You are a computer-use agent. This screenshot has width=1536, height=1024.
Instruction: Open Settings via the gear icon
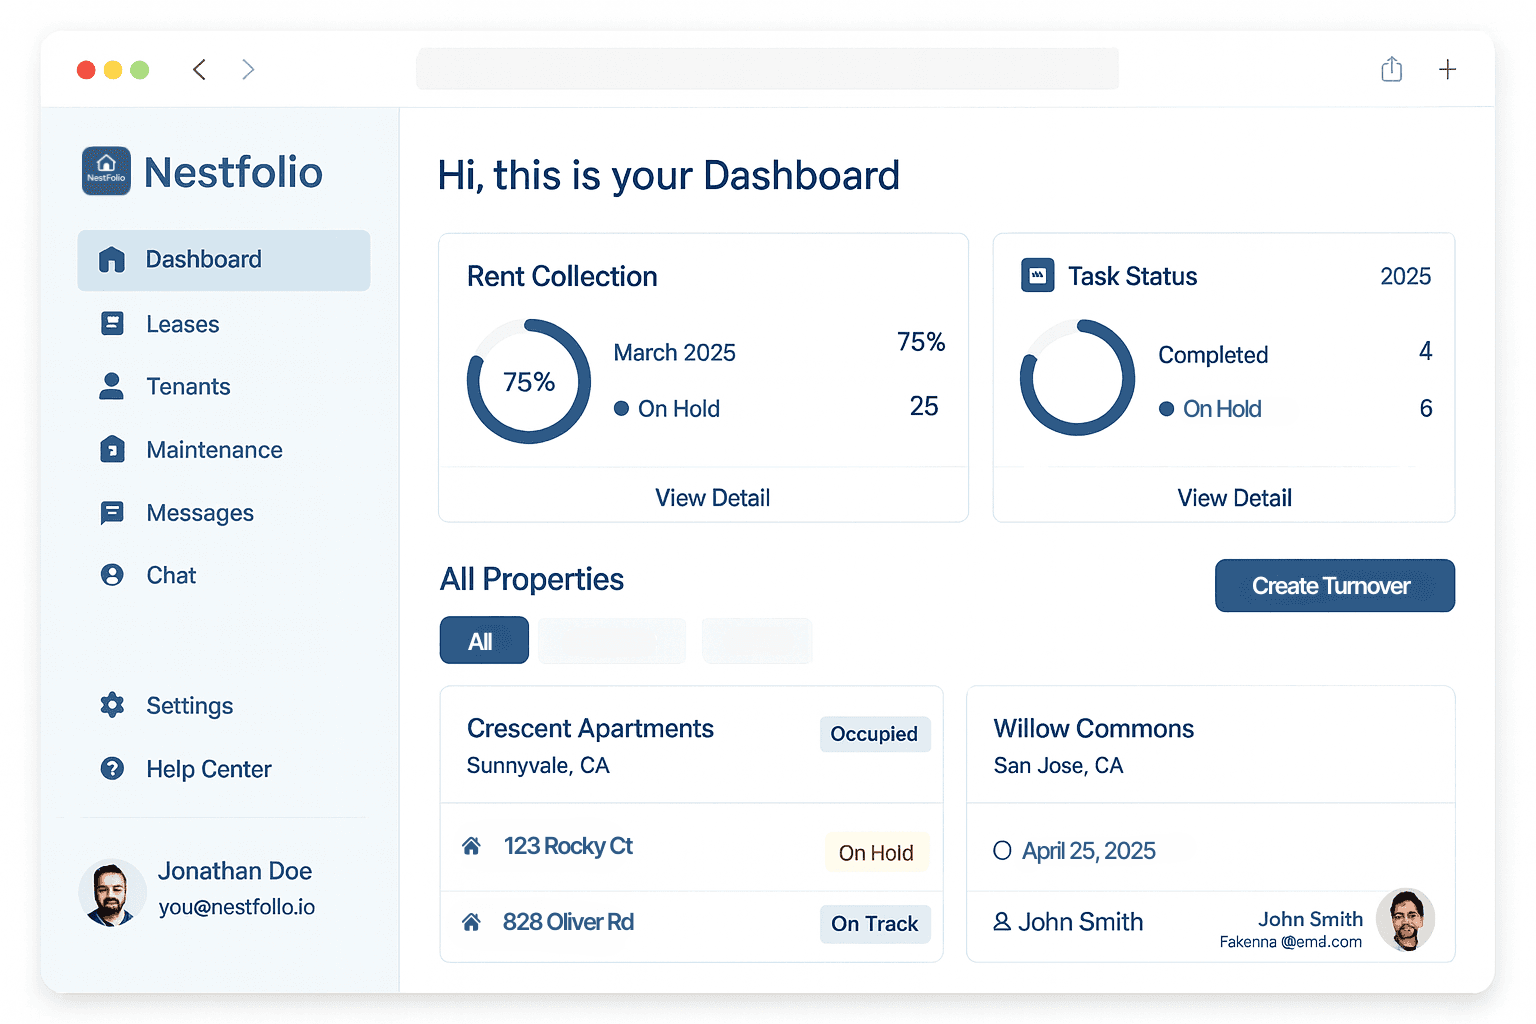[112, 705]
